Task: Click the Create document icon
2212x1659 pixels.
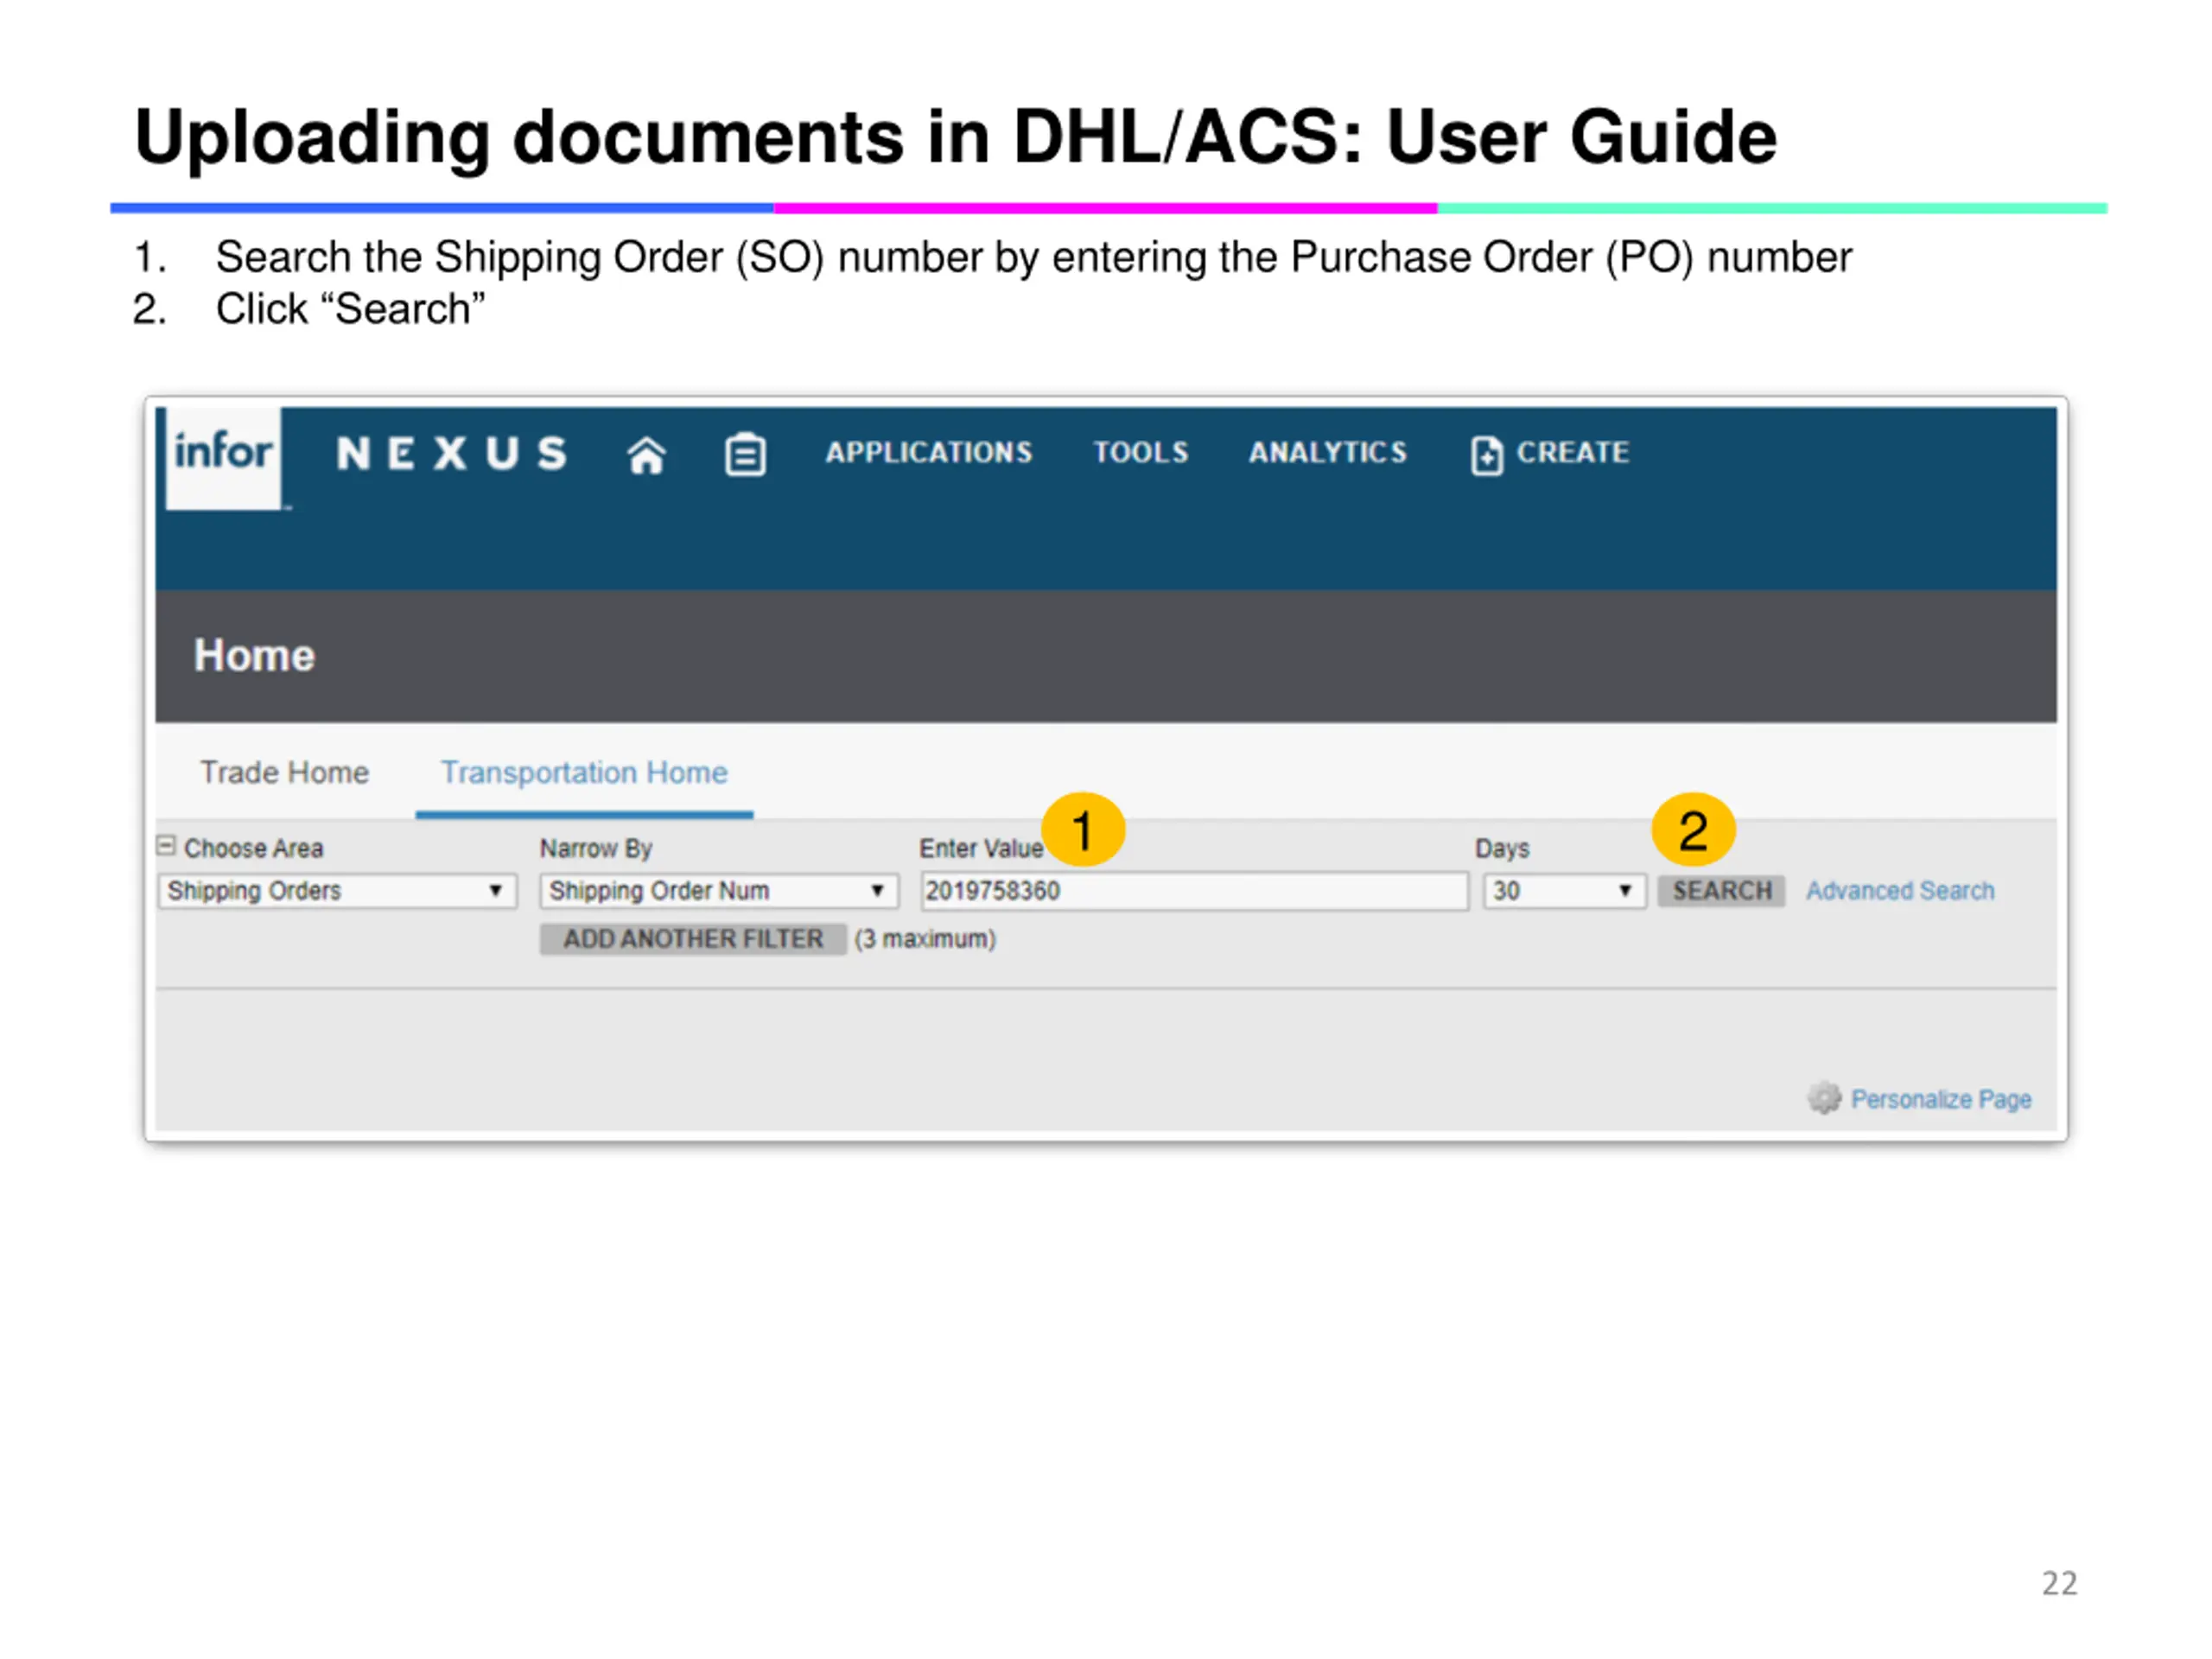Action: [1486, 456]
